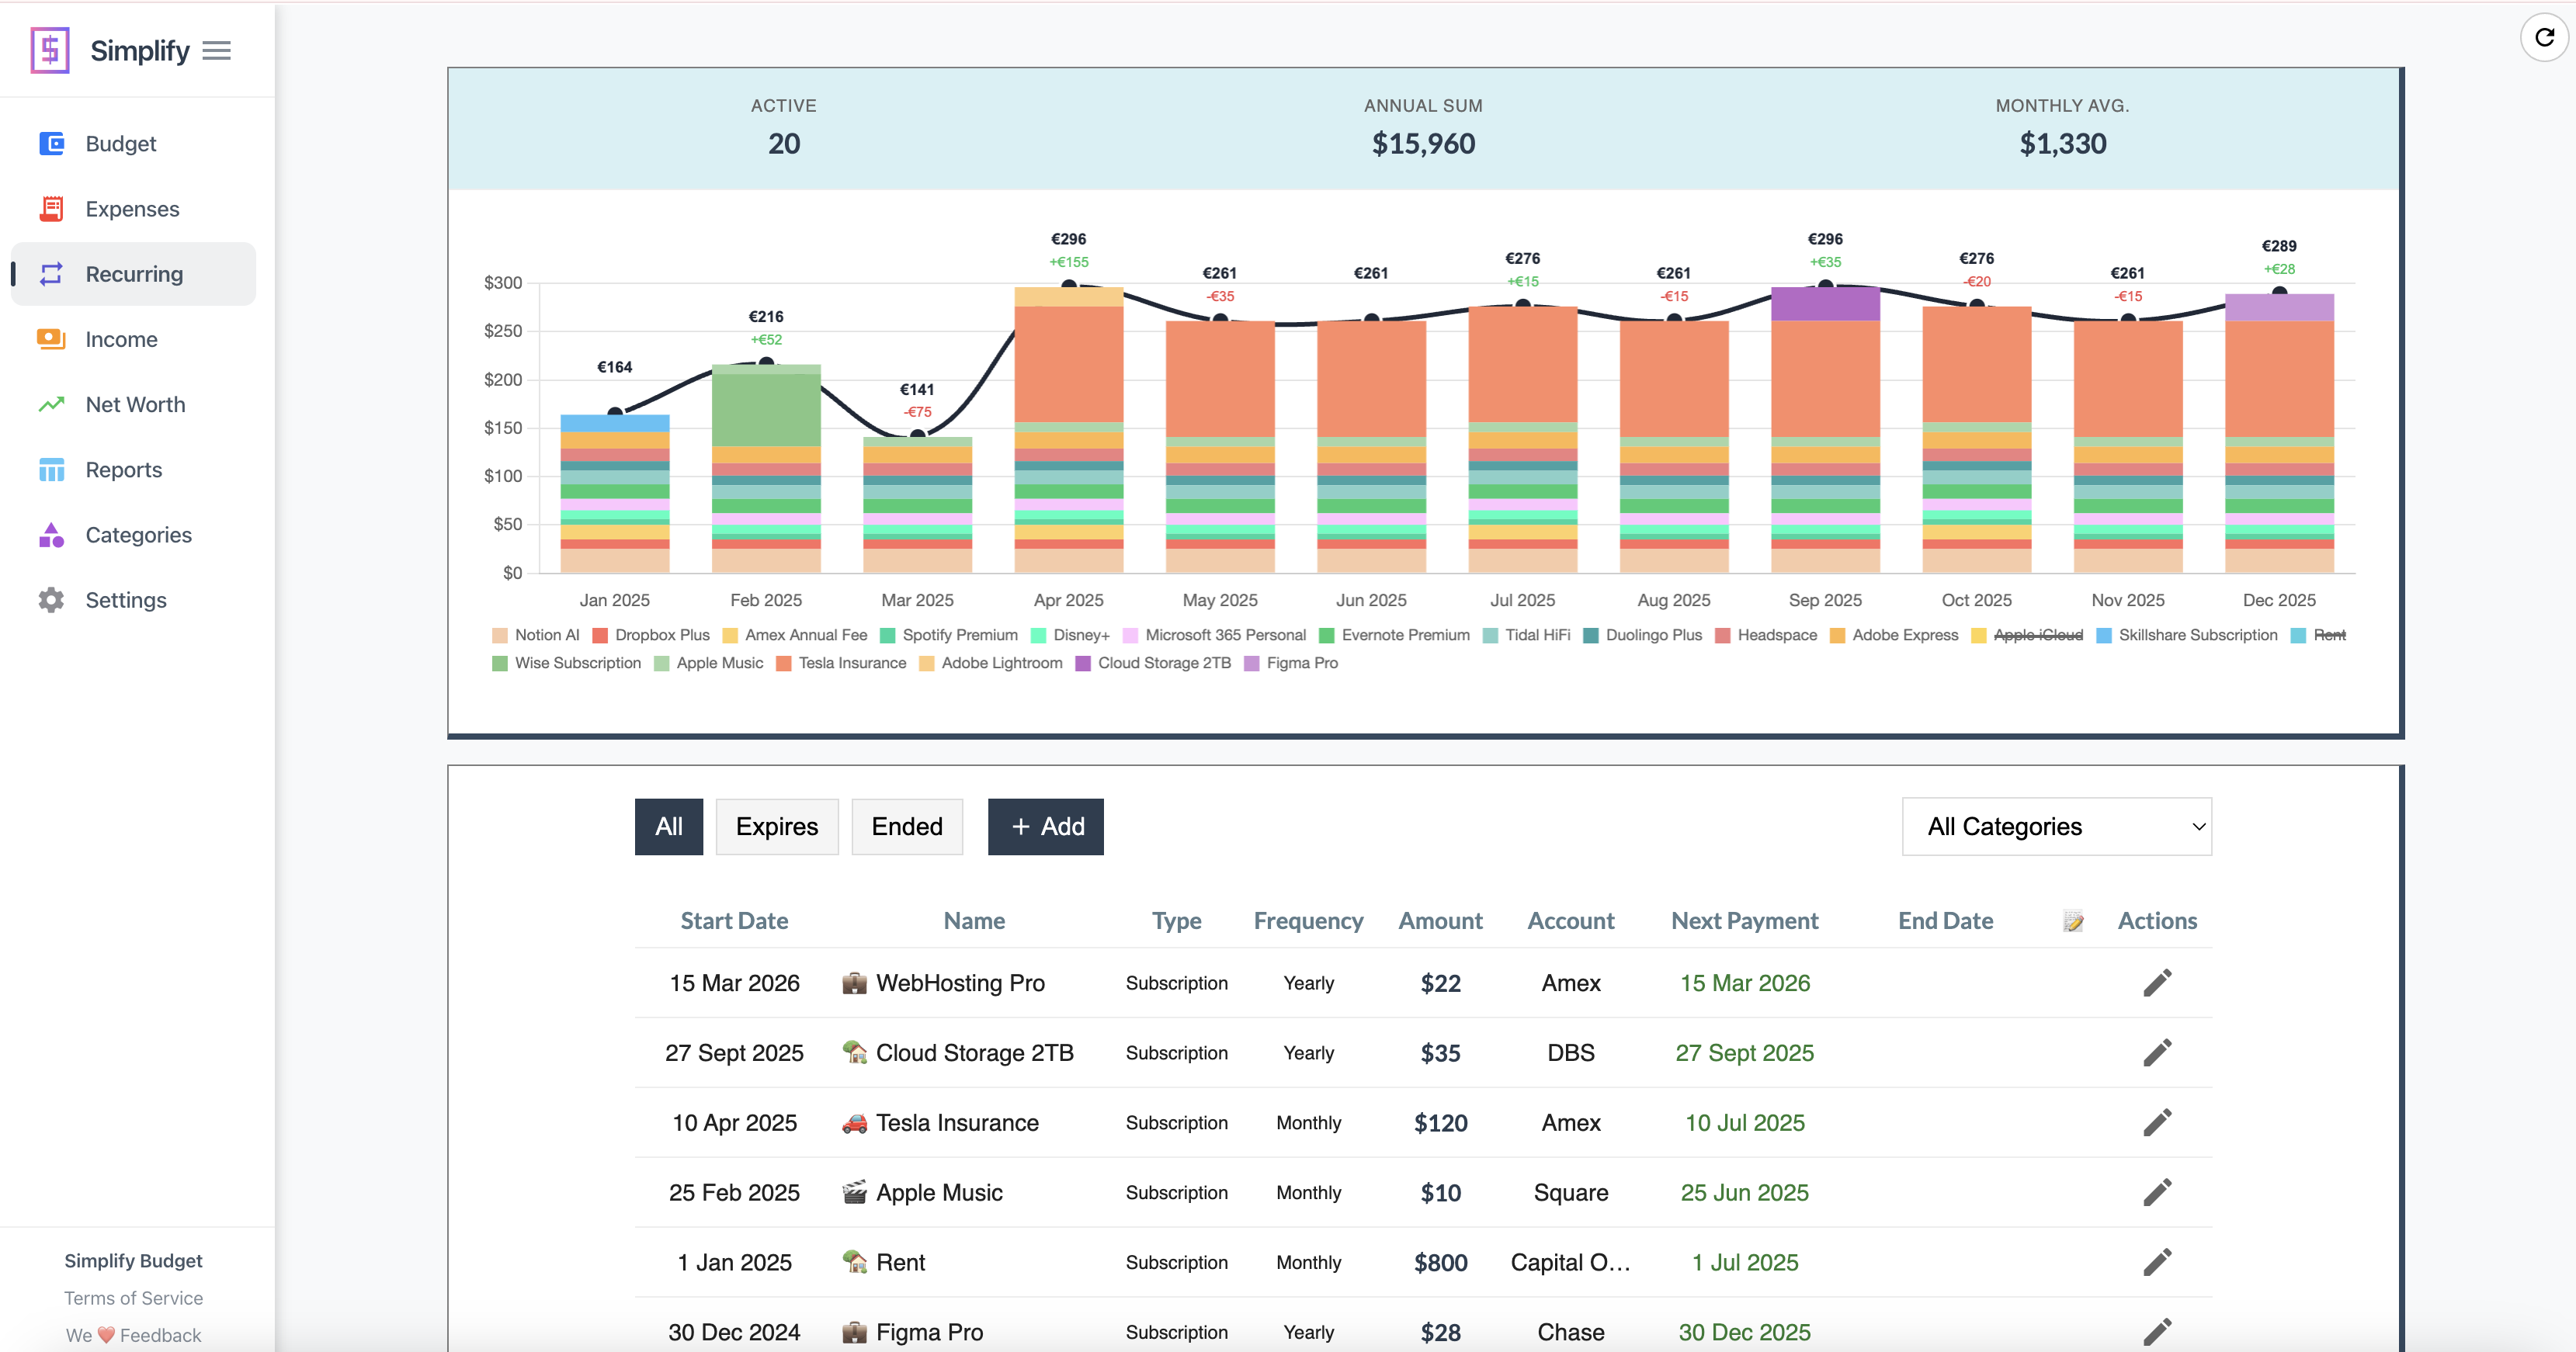Add a new recurring item
The width and height of the screenshot is (2576, 1352).
pyautogui.click(x=1046, y=827)
